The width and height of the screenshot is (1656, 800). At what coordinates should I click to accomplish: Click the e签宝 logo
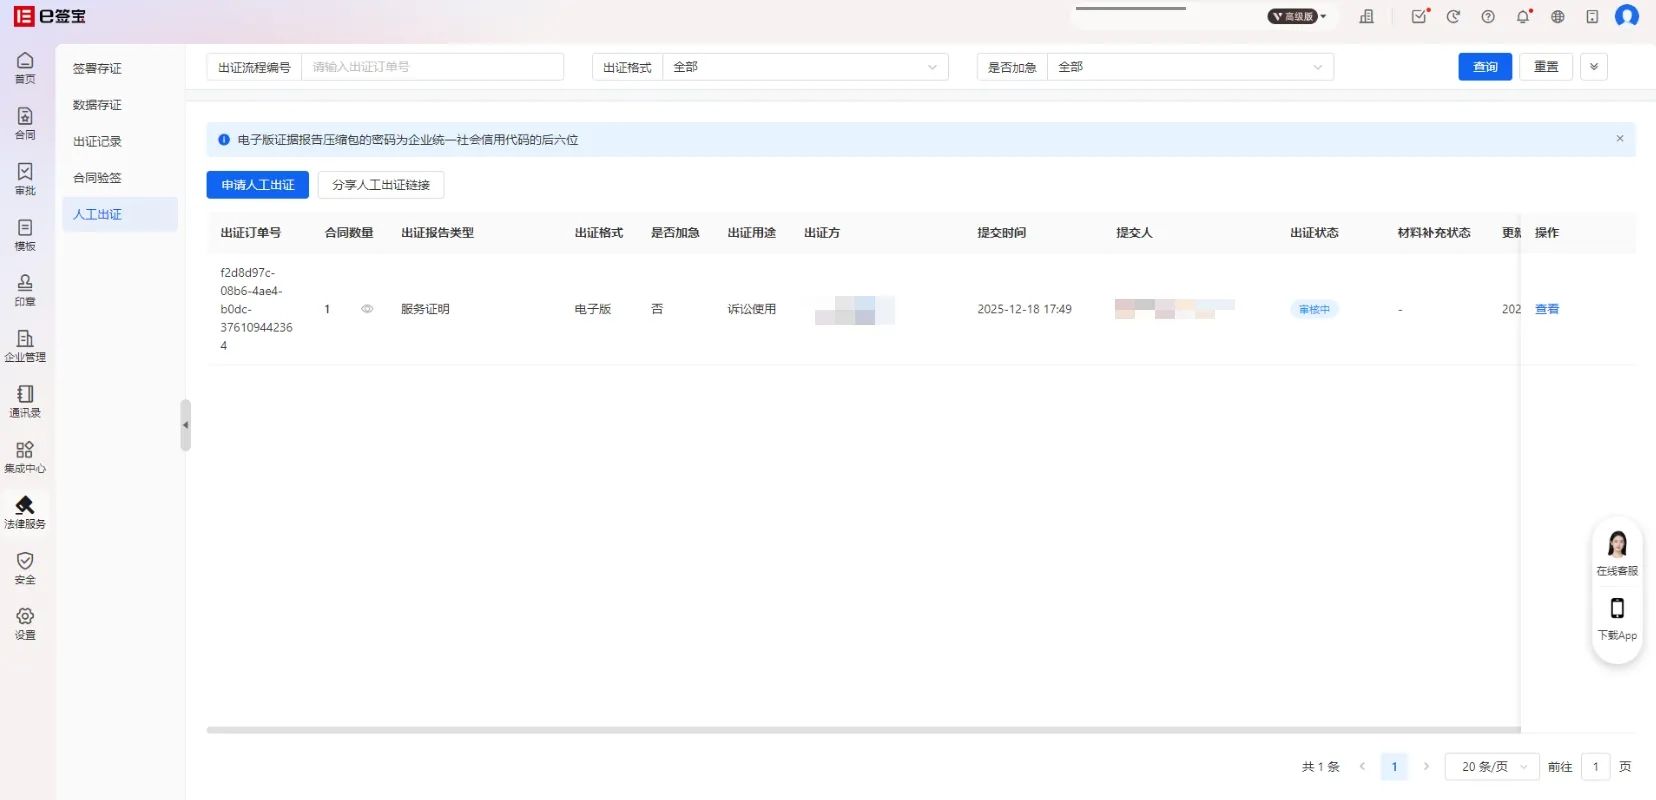tap(49, 16)
